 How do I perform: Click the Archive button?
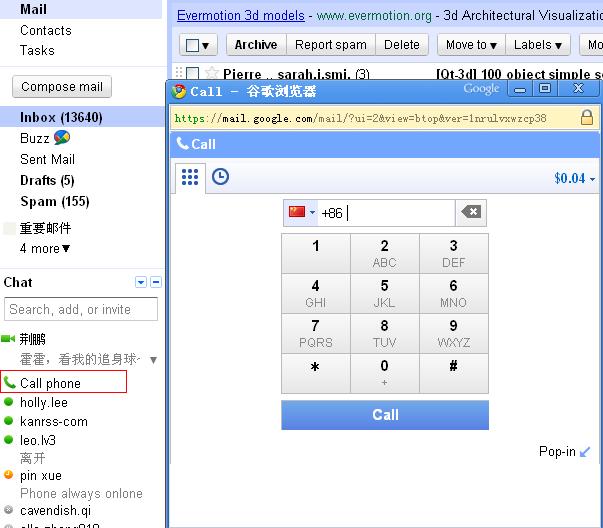click(256, 45)
